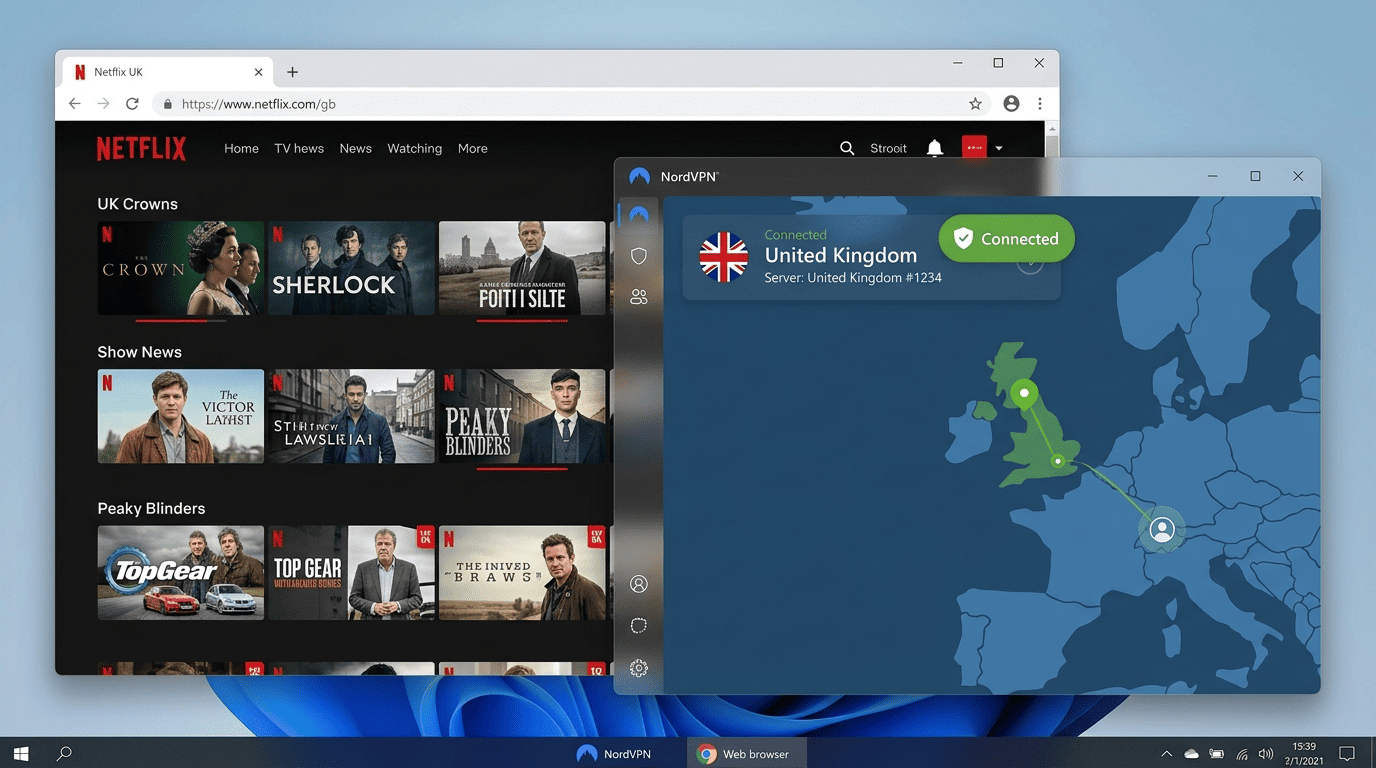Open the Watching menu item

(x=414, y=148)
